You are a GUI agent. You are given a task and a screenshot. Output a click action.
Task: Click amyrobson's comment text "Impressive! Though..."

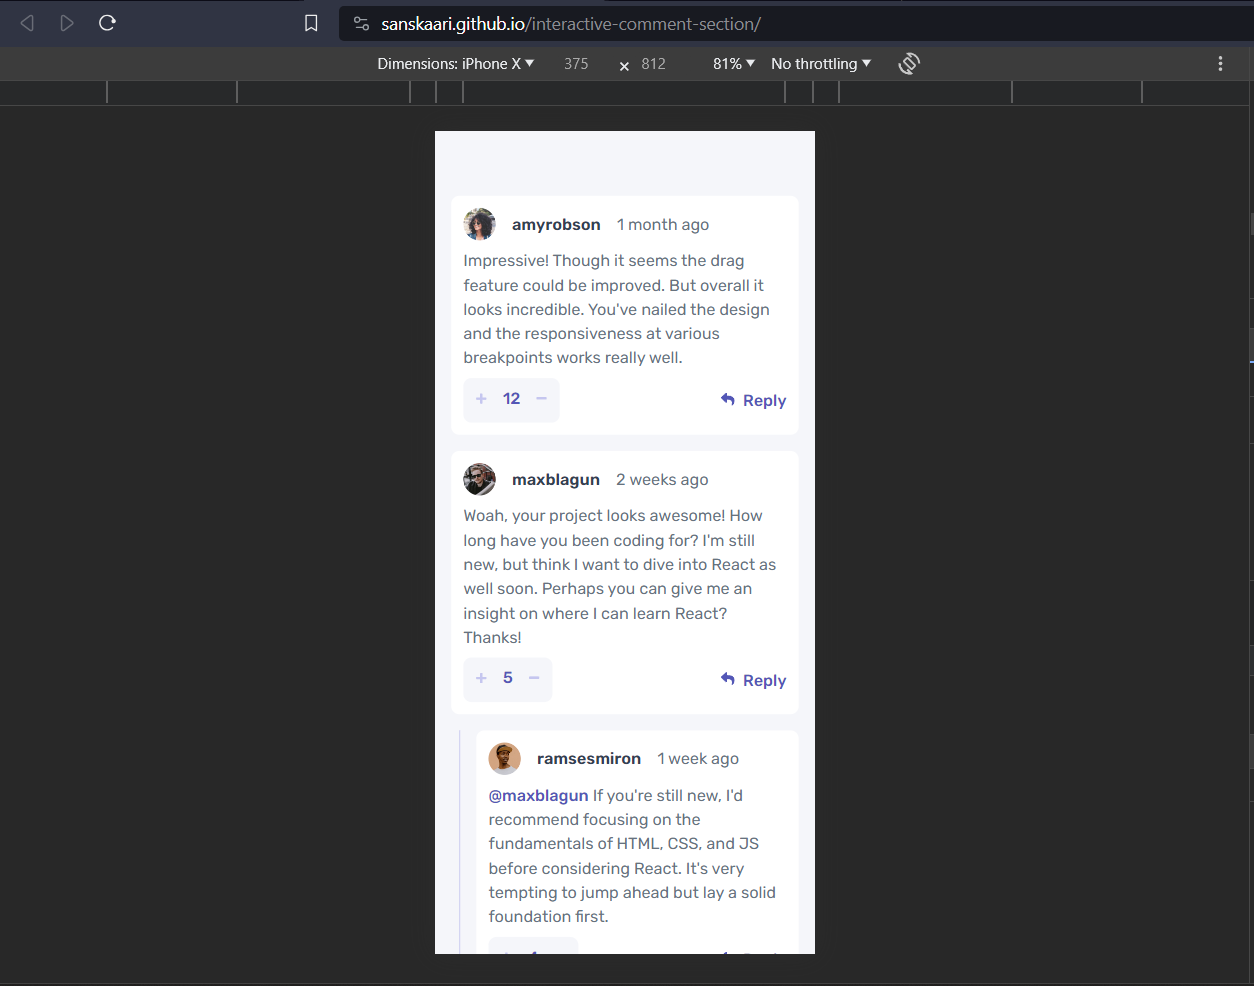[616, 309]
